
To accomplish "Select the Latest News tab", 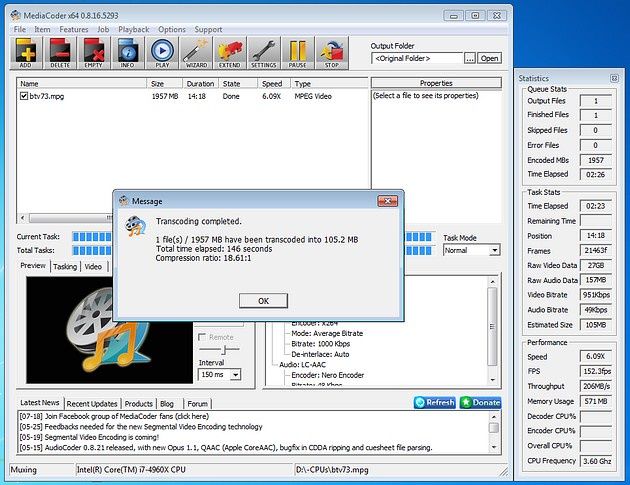I will coord(39,403).
